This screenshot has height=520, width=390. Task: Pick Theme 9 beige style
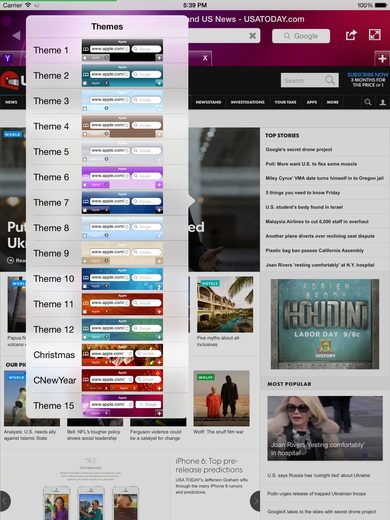click(x=107, y=253)
